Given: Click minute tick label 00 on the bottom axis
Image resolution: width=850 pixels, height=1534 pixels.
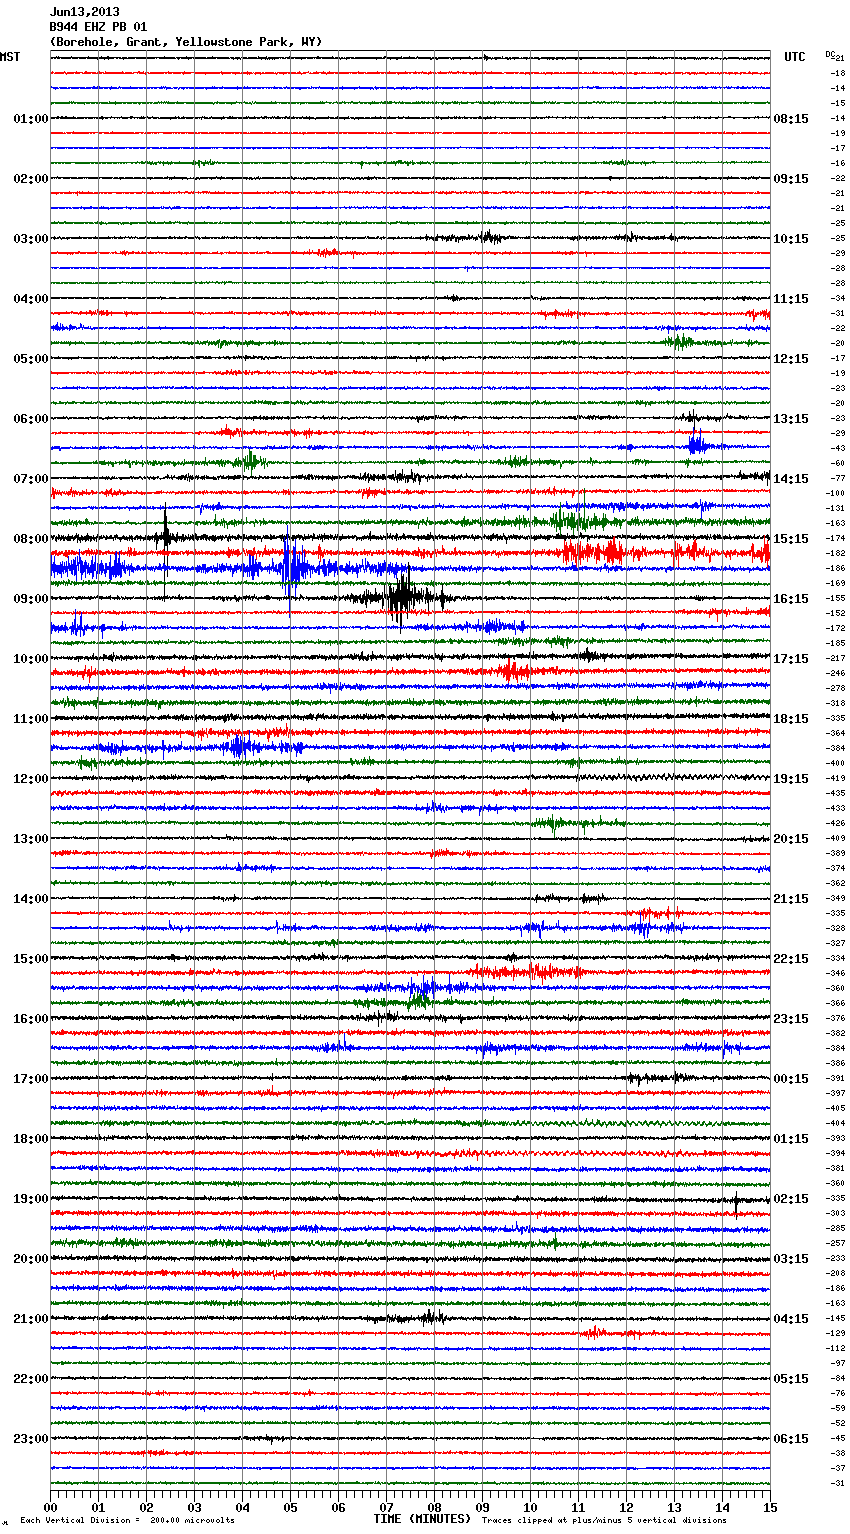Looking at the screenshot, I should [x=51, y=1507].
